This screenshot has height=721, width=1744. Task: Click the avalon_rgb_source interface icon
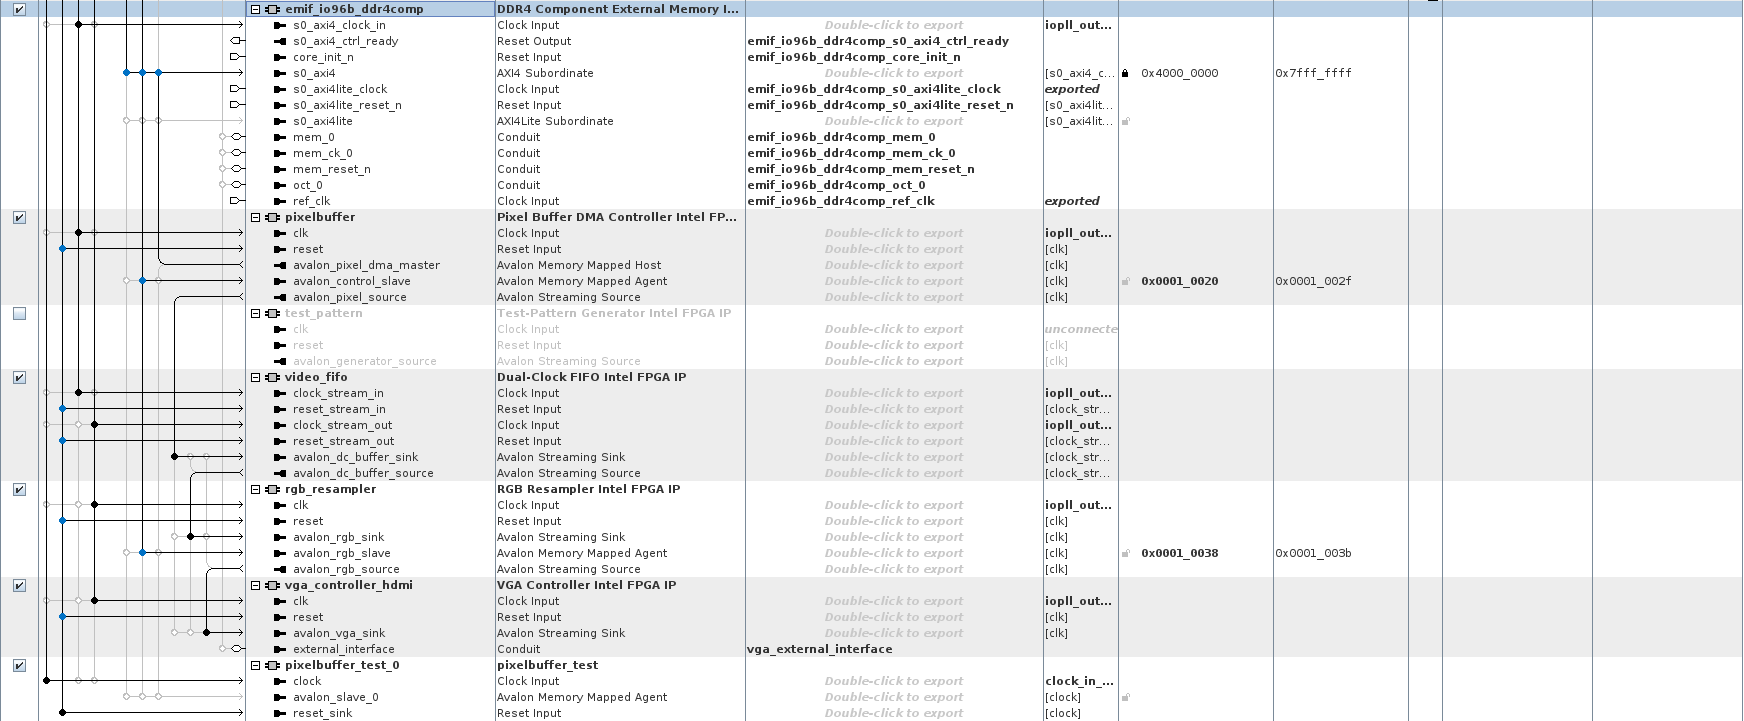click(x=280, y=569)
